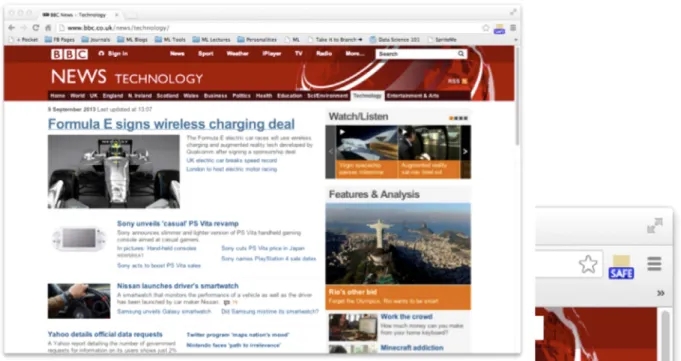Open the Rio's other bid feature image

pos(398,244)
